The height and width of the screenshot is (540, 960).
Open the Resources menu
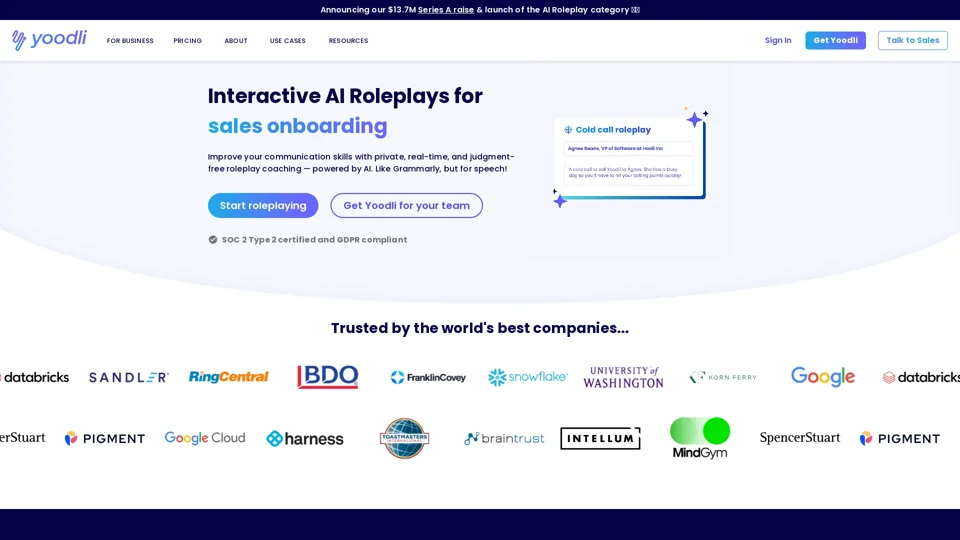tap(348, 40)
